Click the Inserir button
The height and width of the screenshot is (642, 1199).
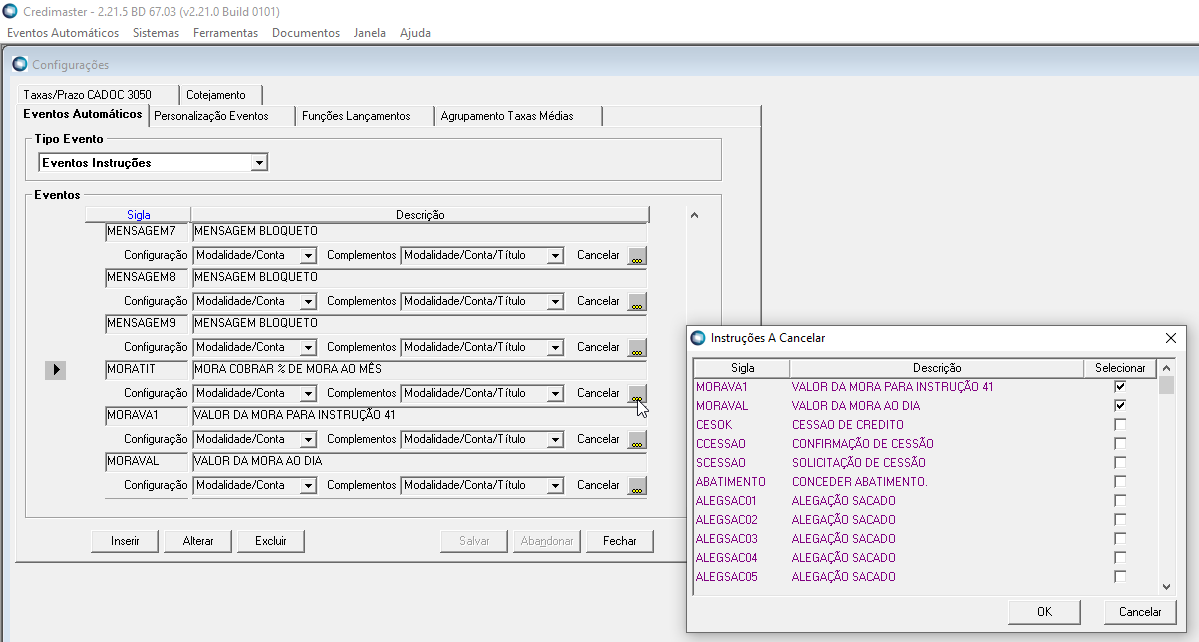125,541
